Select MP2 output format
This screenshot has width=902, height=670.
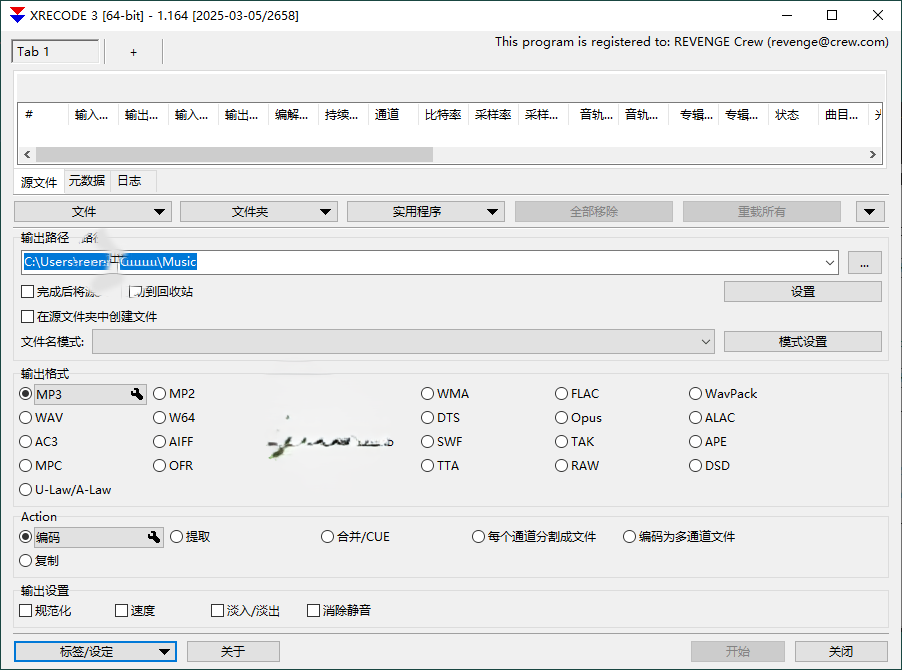pyautogui.click(x=174, y=394)
